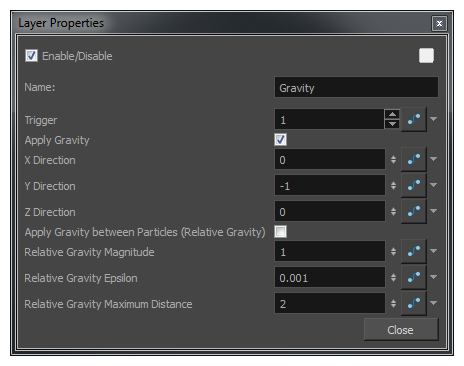
Task: Click the function curve icon for X Direction
Action: point(414,159)
